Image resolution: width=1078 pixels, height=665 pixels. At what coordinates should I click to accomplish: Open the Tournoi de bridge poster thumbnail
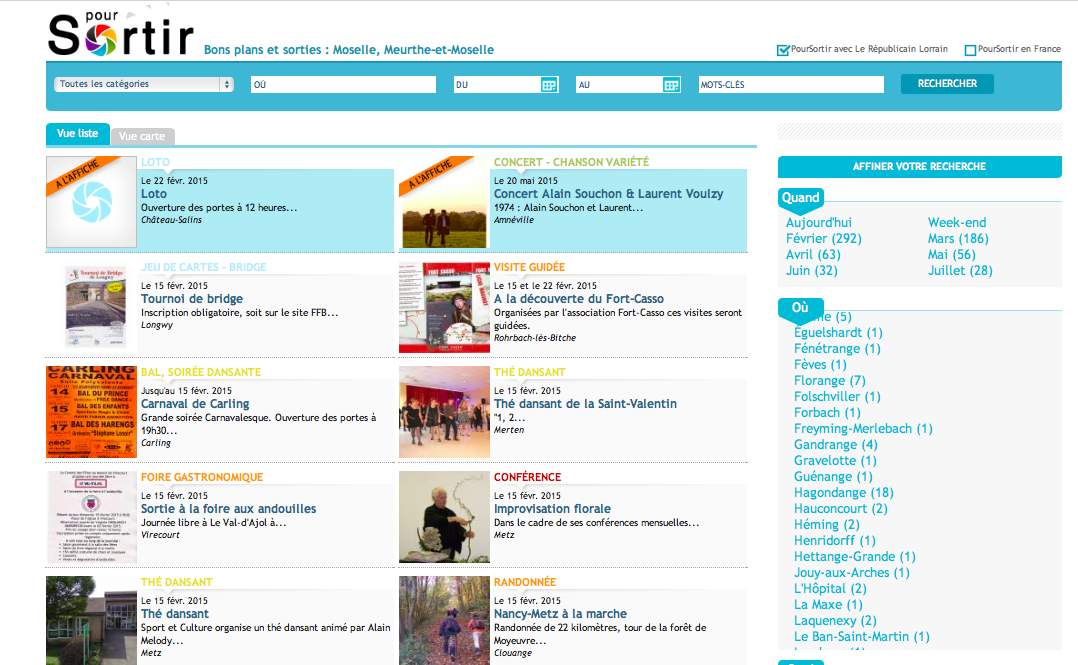pos(91,307)
